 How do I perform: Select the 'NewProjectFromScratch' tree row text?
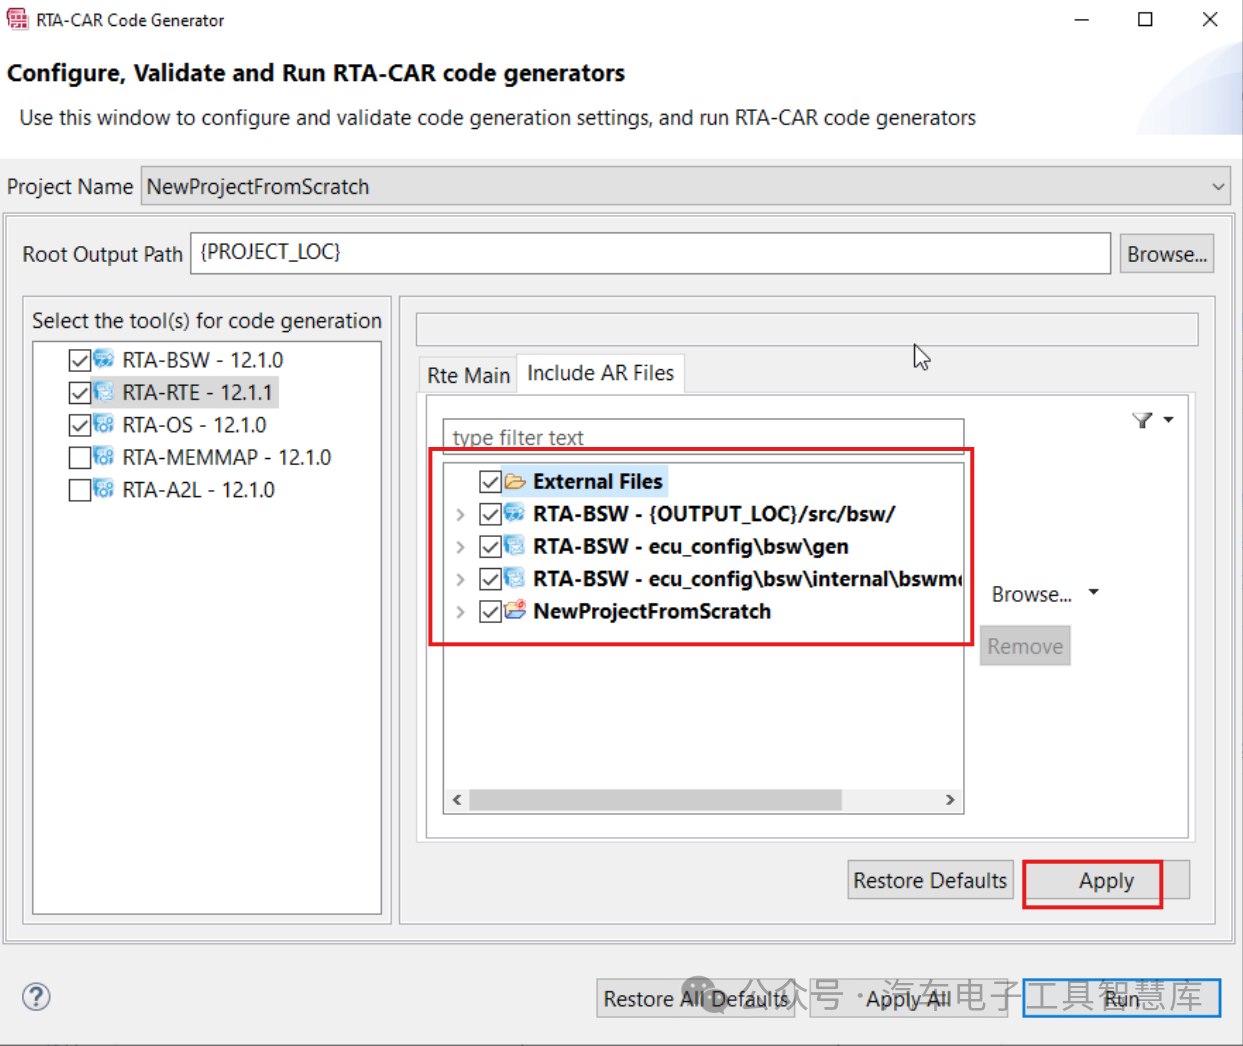click(652, 611)
